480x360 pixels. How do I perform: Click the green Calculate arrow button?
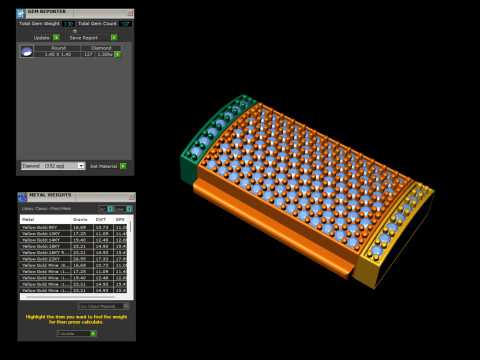(x=93, y=333)
